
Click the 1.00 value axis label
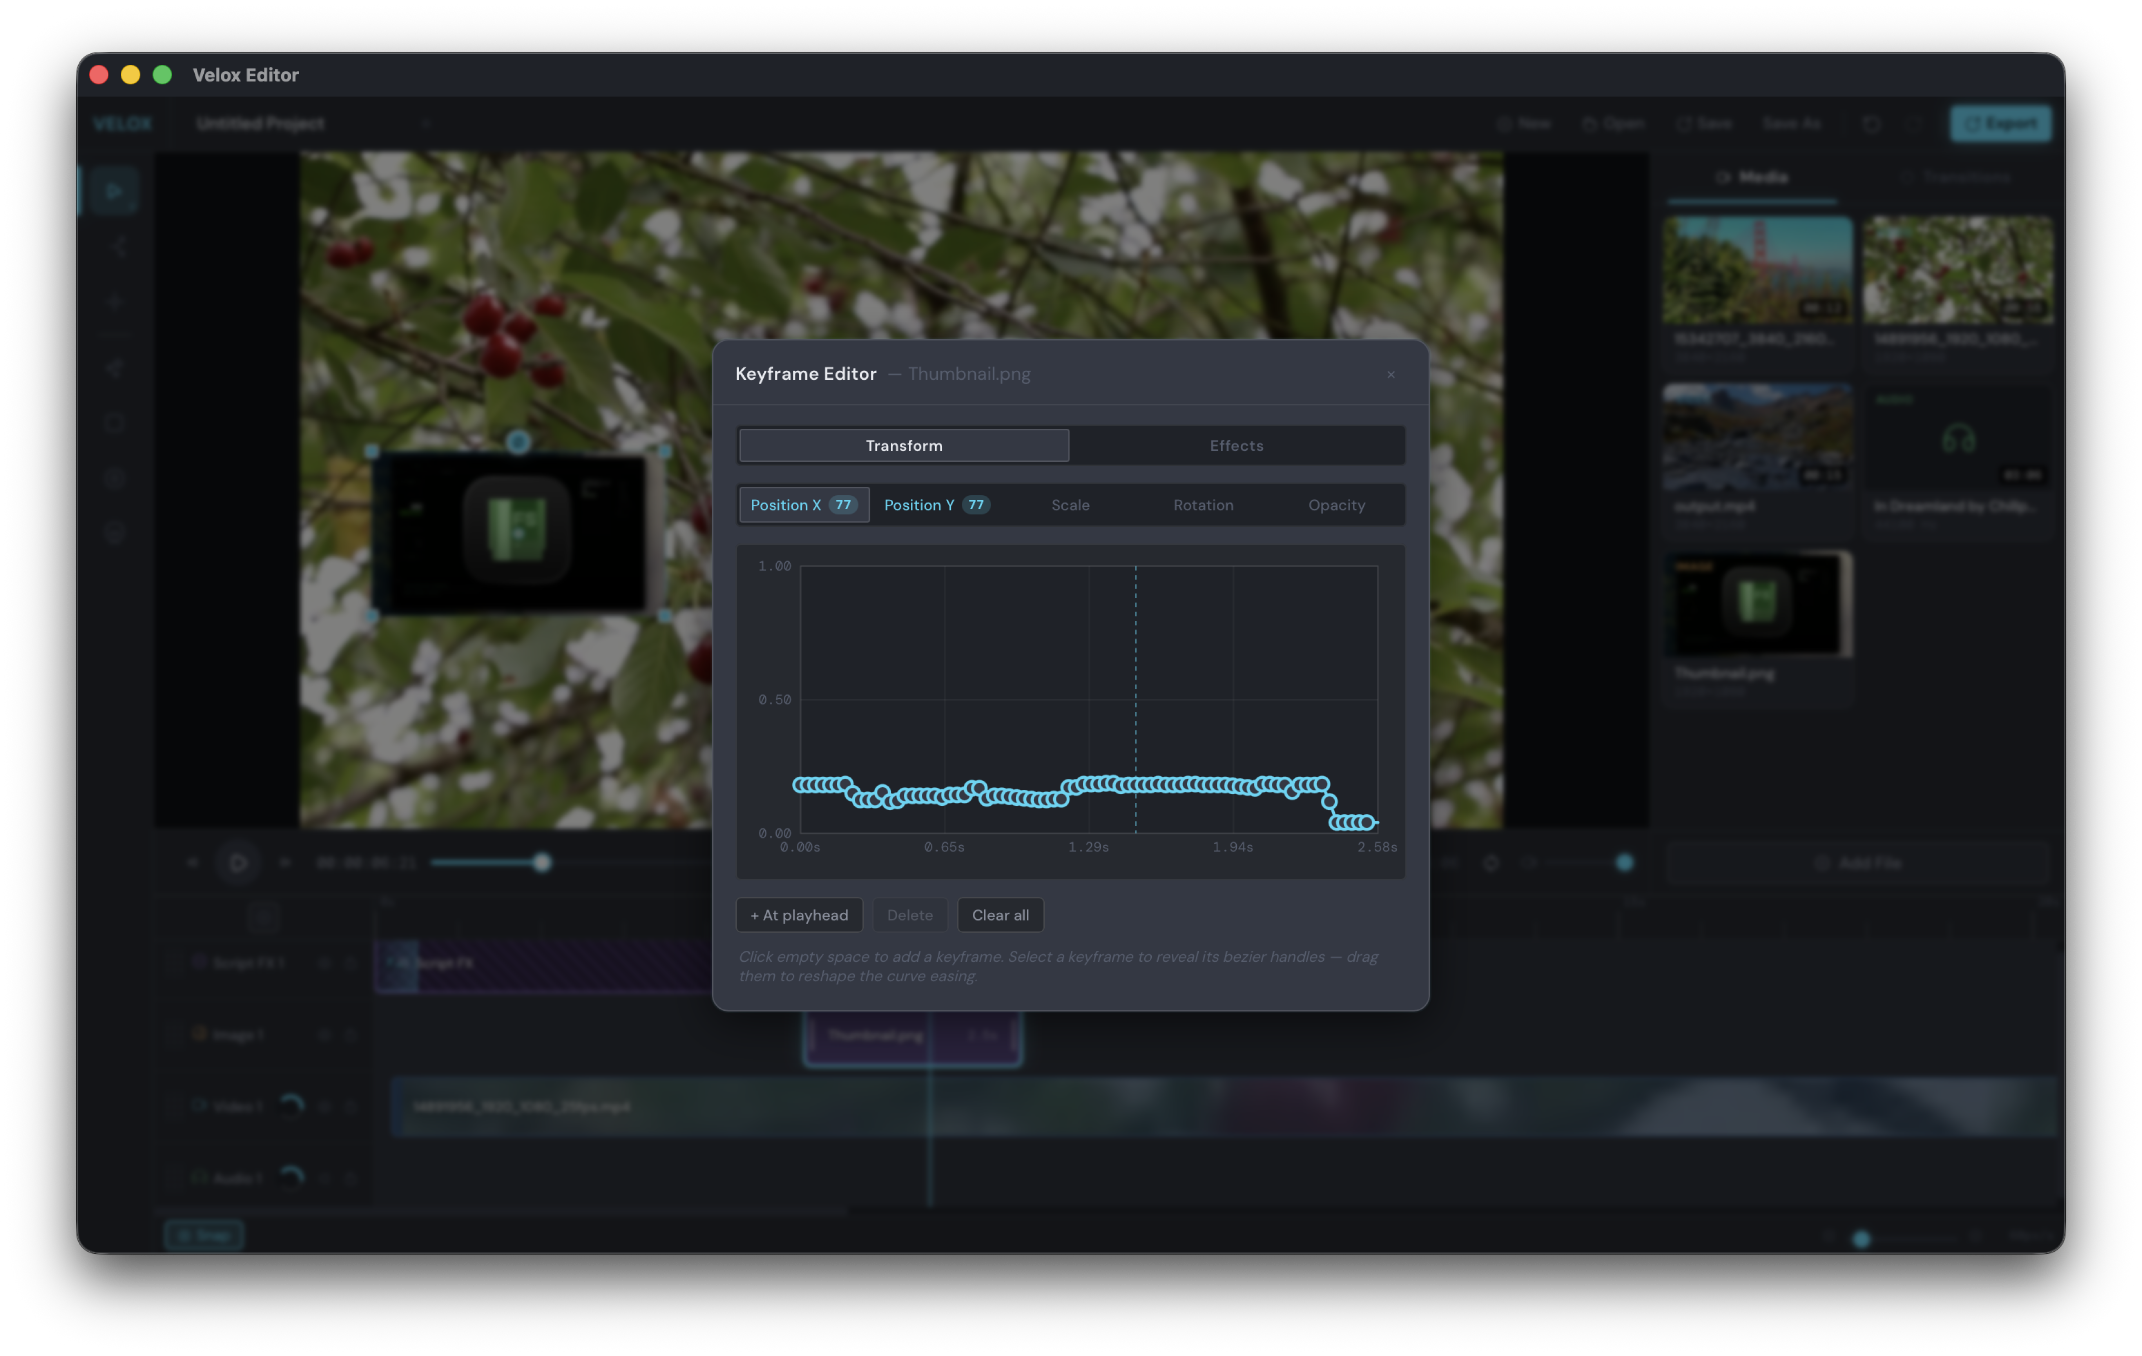pyautogui.click(x=774, y=566)
